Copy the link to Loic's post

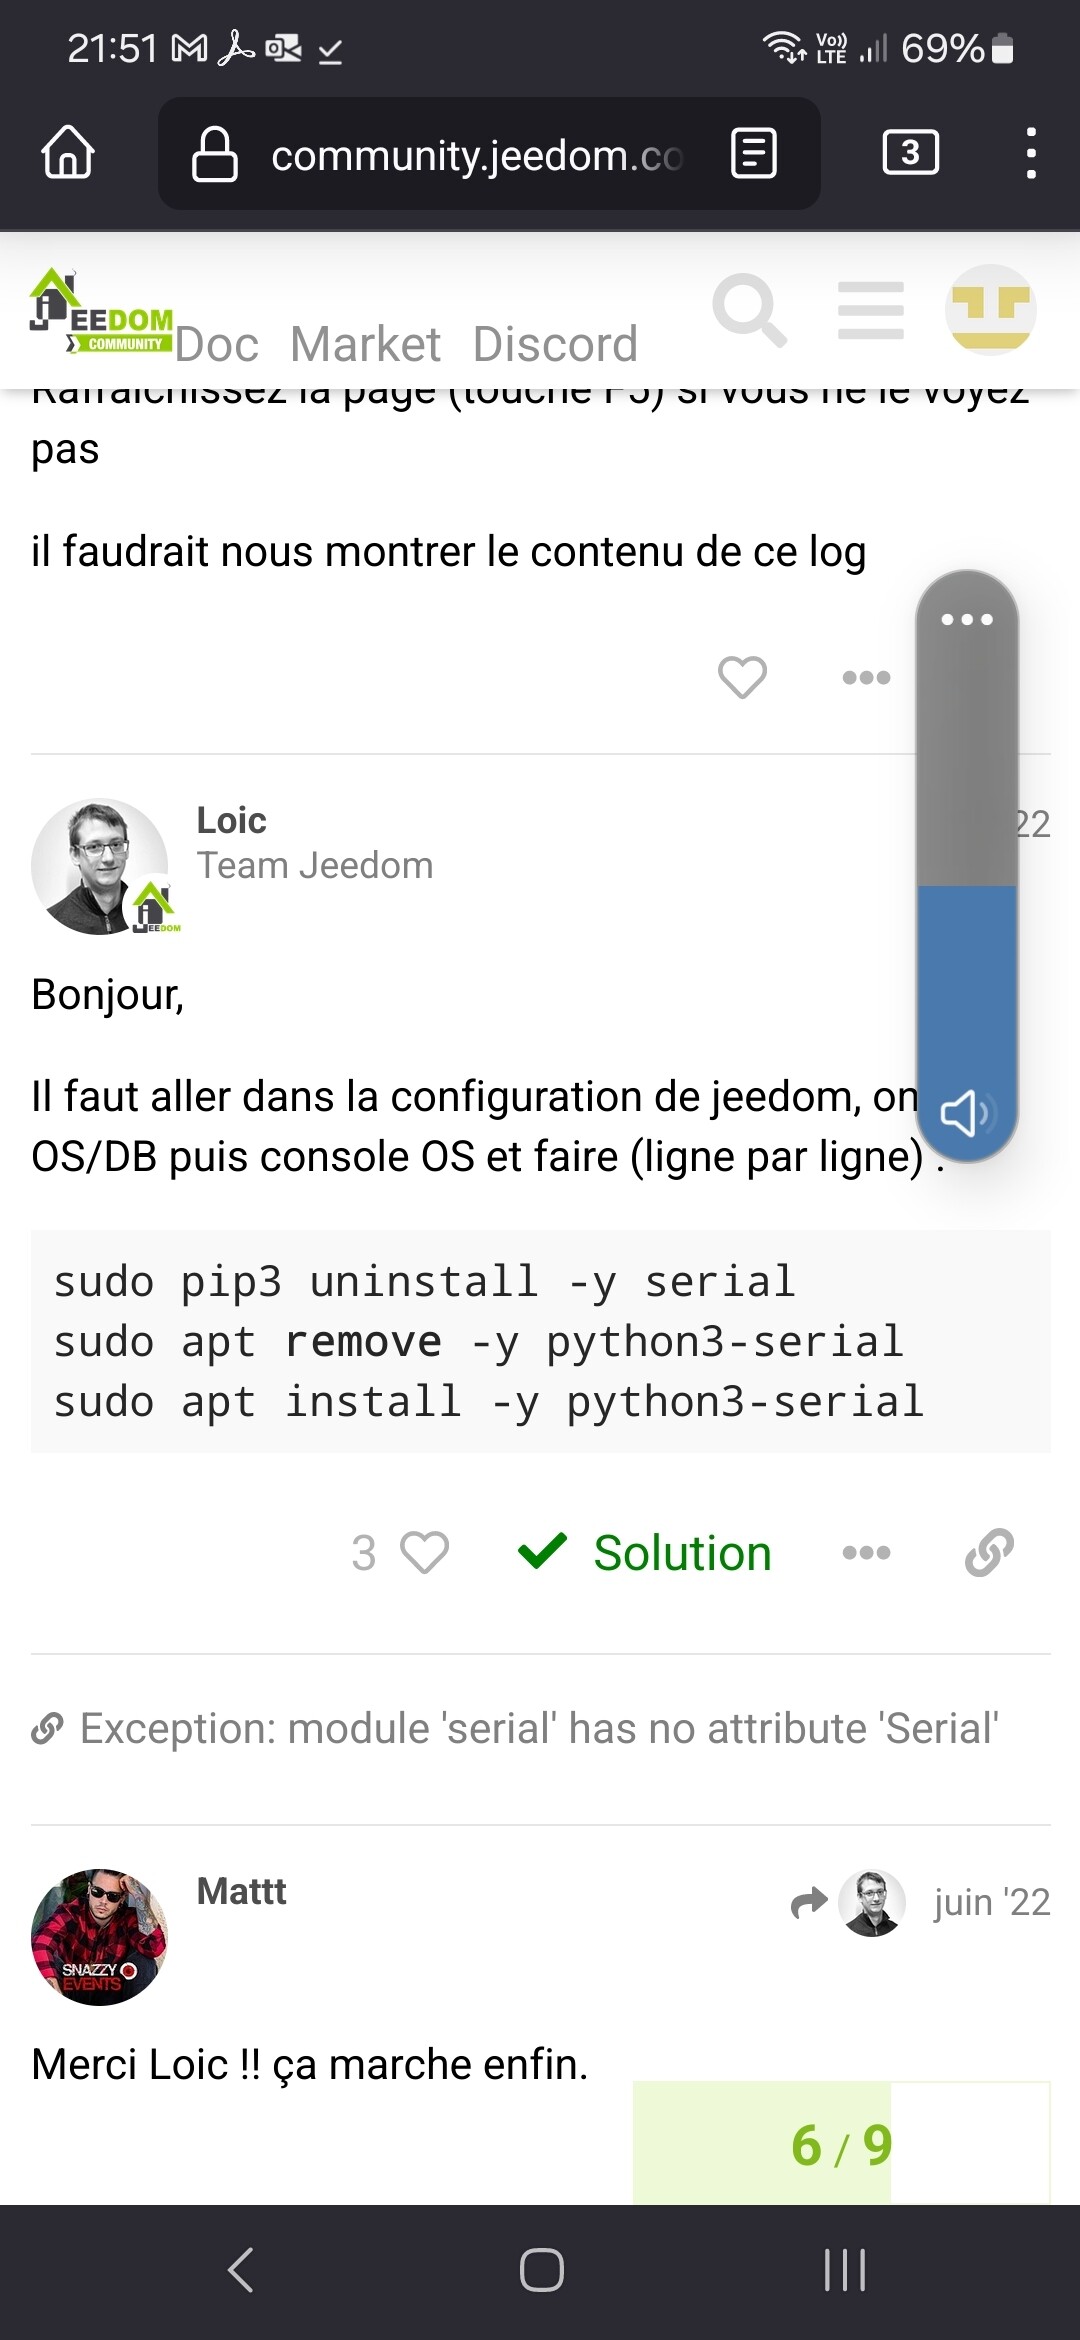coord(989,1553)
